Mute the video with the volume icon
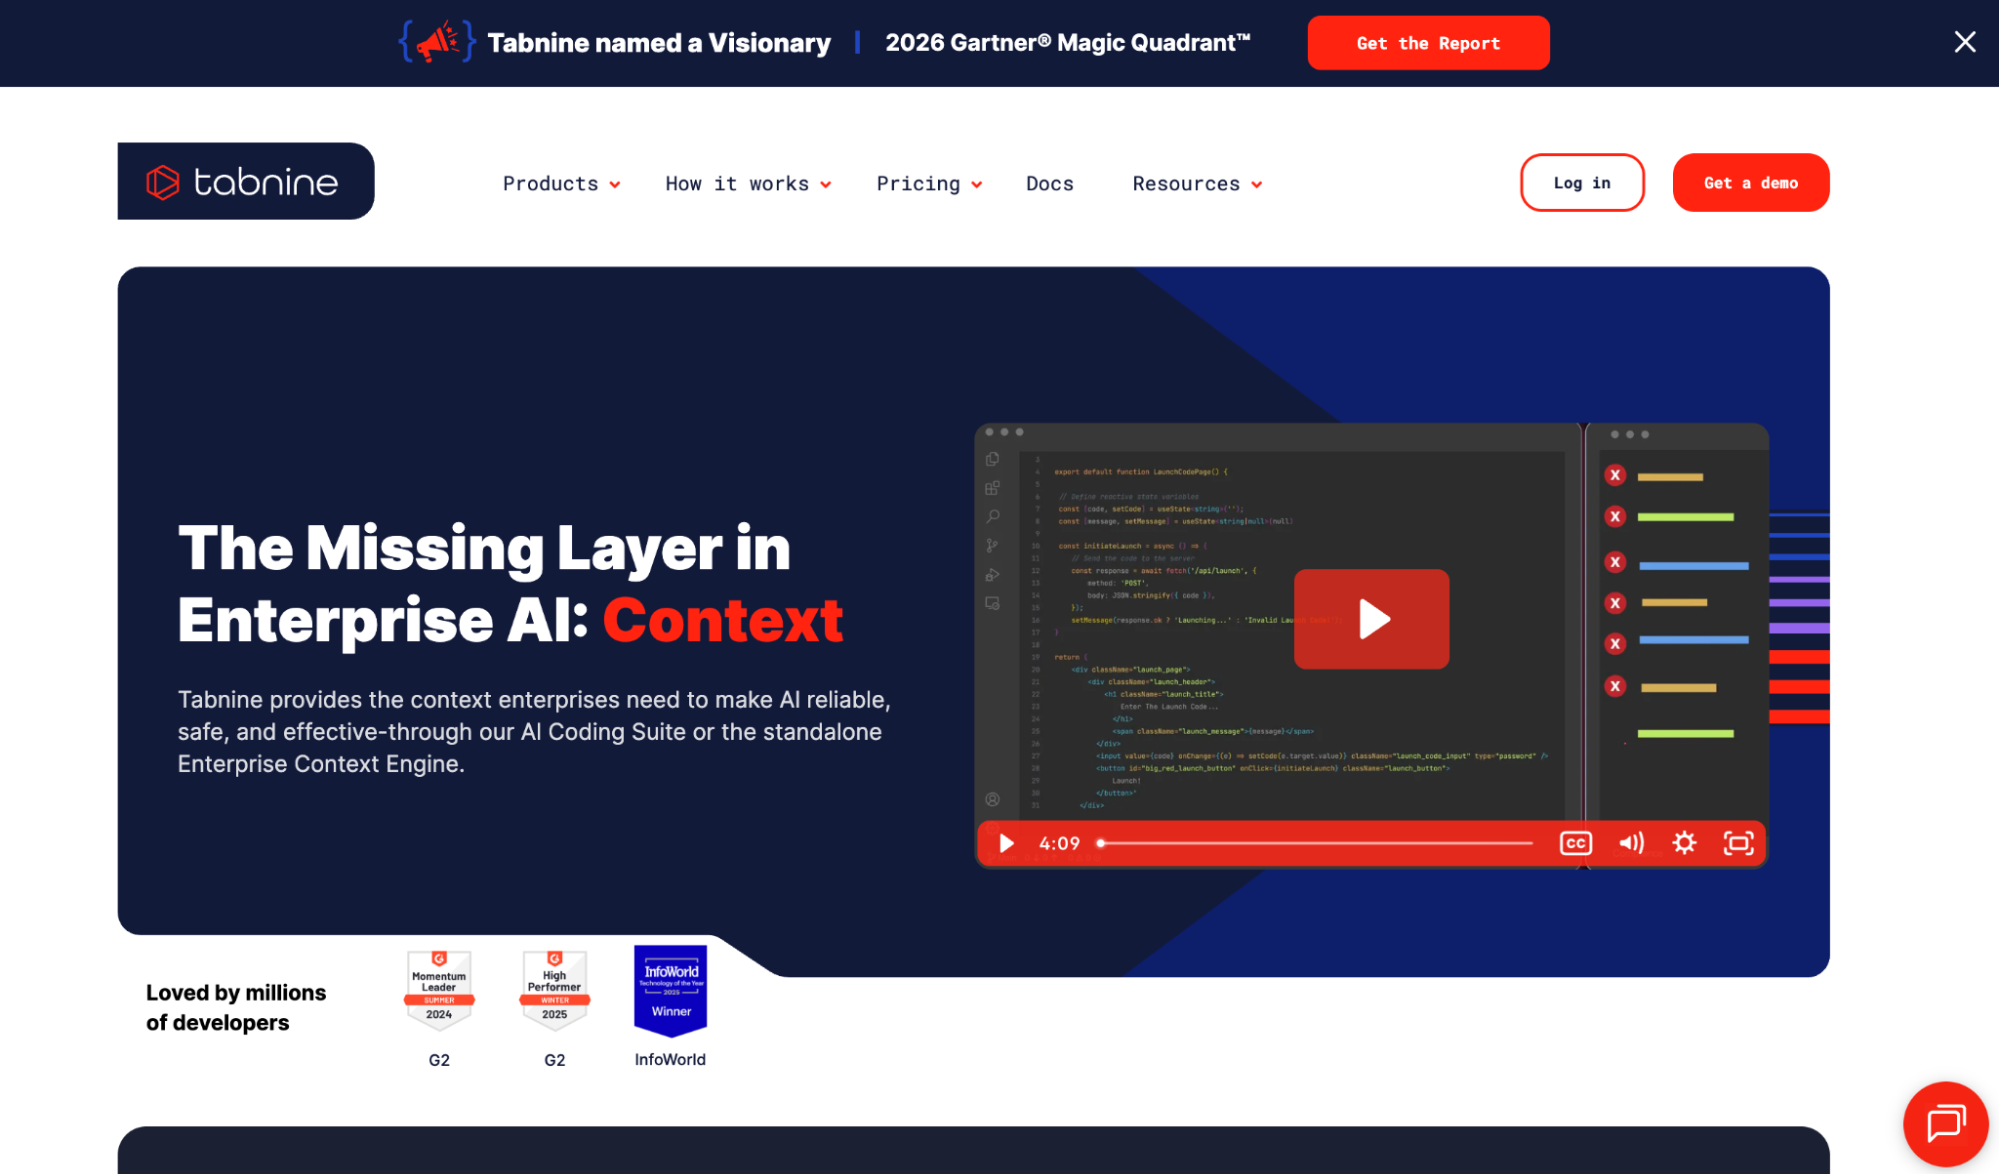The image size is (1999, 1175). point(1631,844)
